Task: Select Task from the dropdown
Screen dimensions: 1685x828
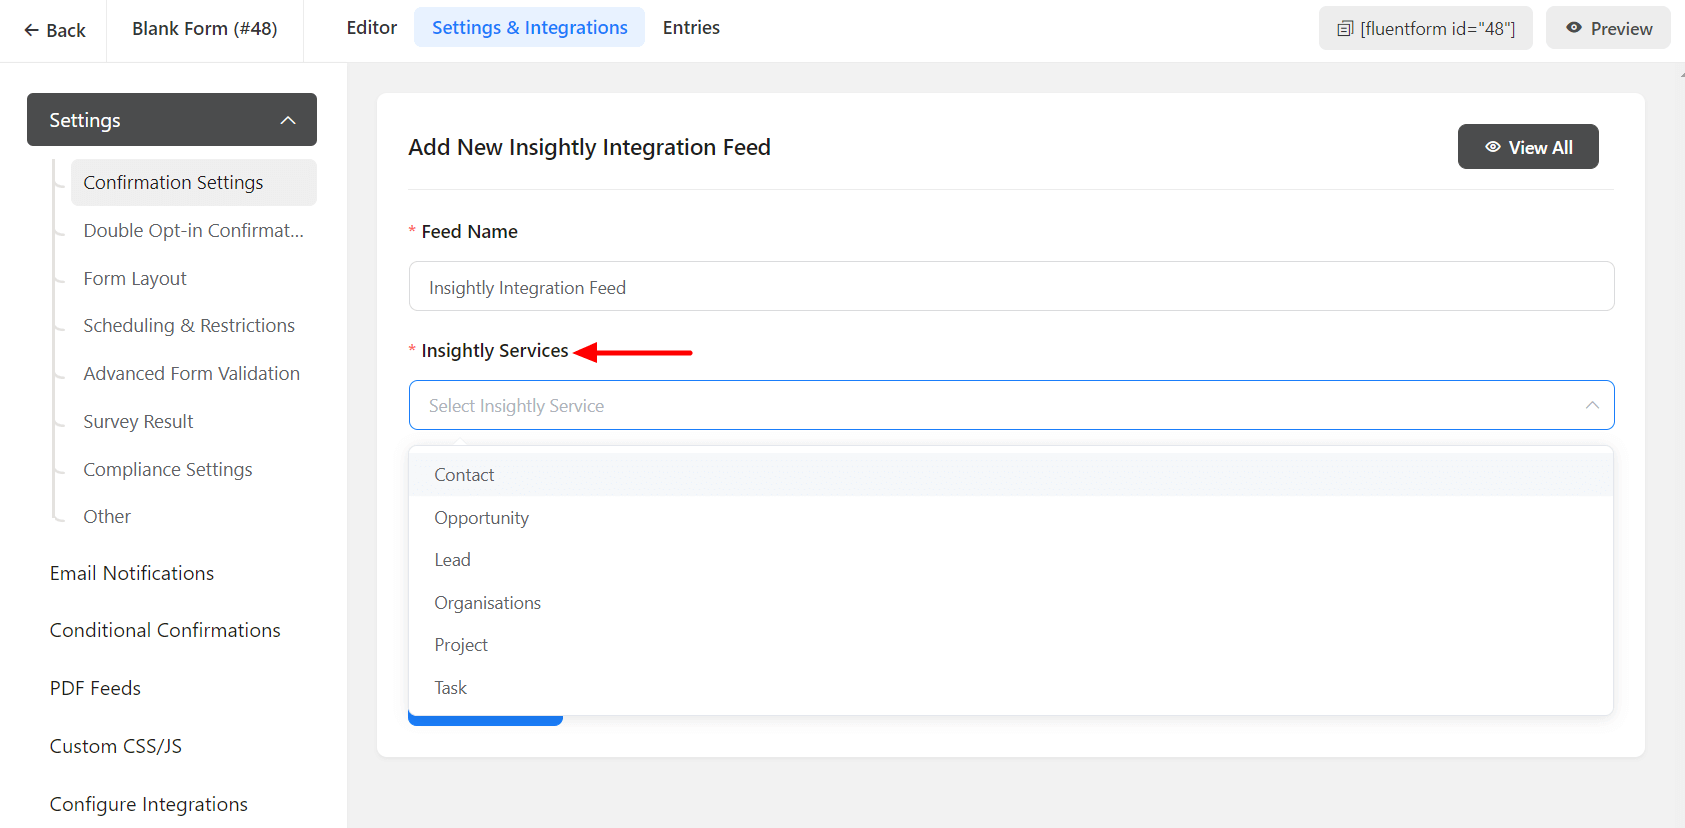Action: (x=450, y=688)
